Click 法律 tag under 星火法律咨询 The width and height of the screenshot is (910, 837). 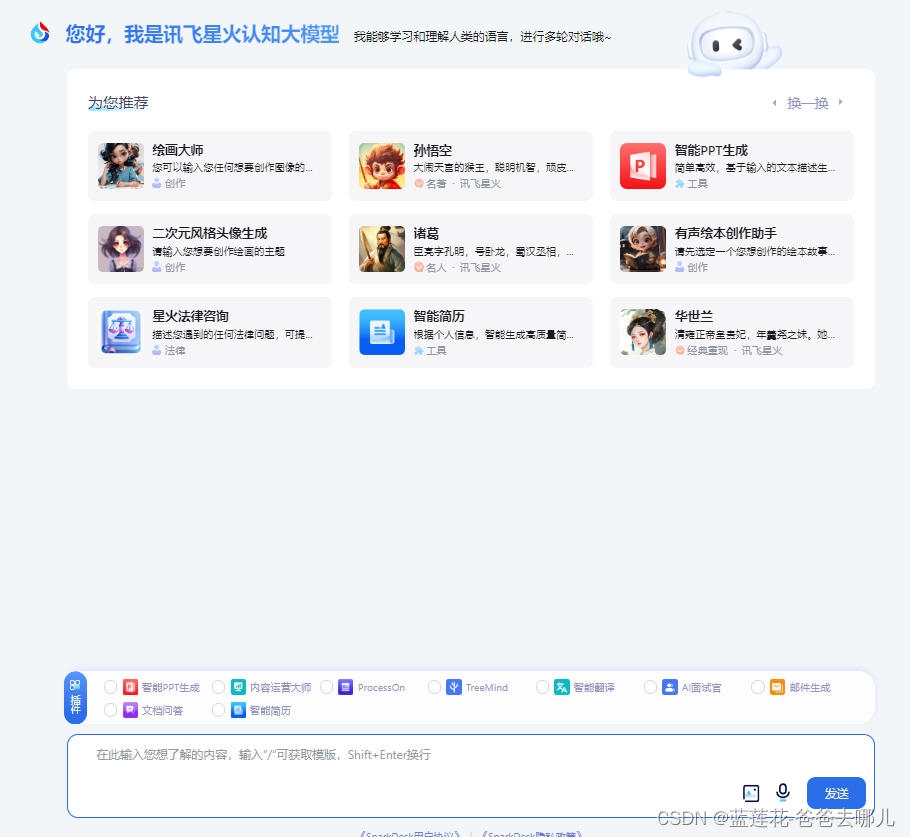click(x=175, y=351)
